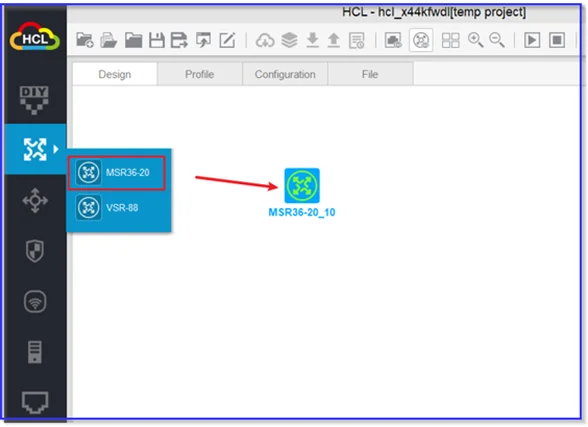This screenshot has width=588, height=427.
Task: Click the open project toolbar icon
Action: click(109, 40)
